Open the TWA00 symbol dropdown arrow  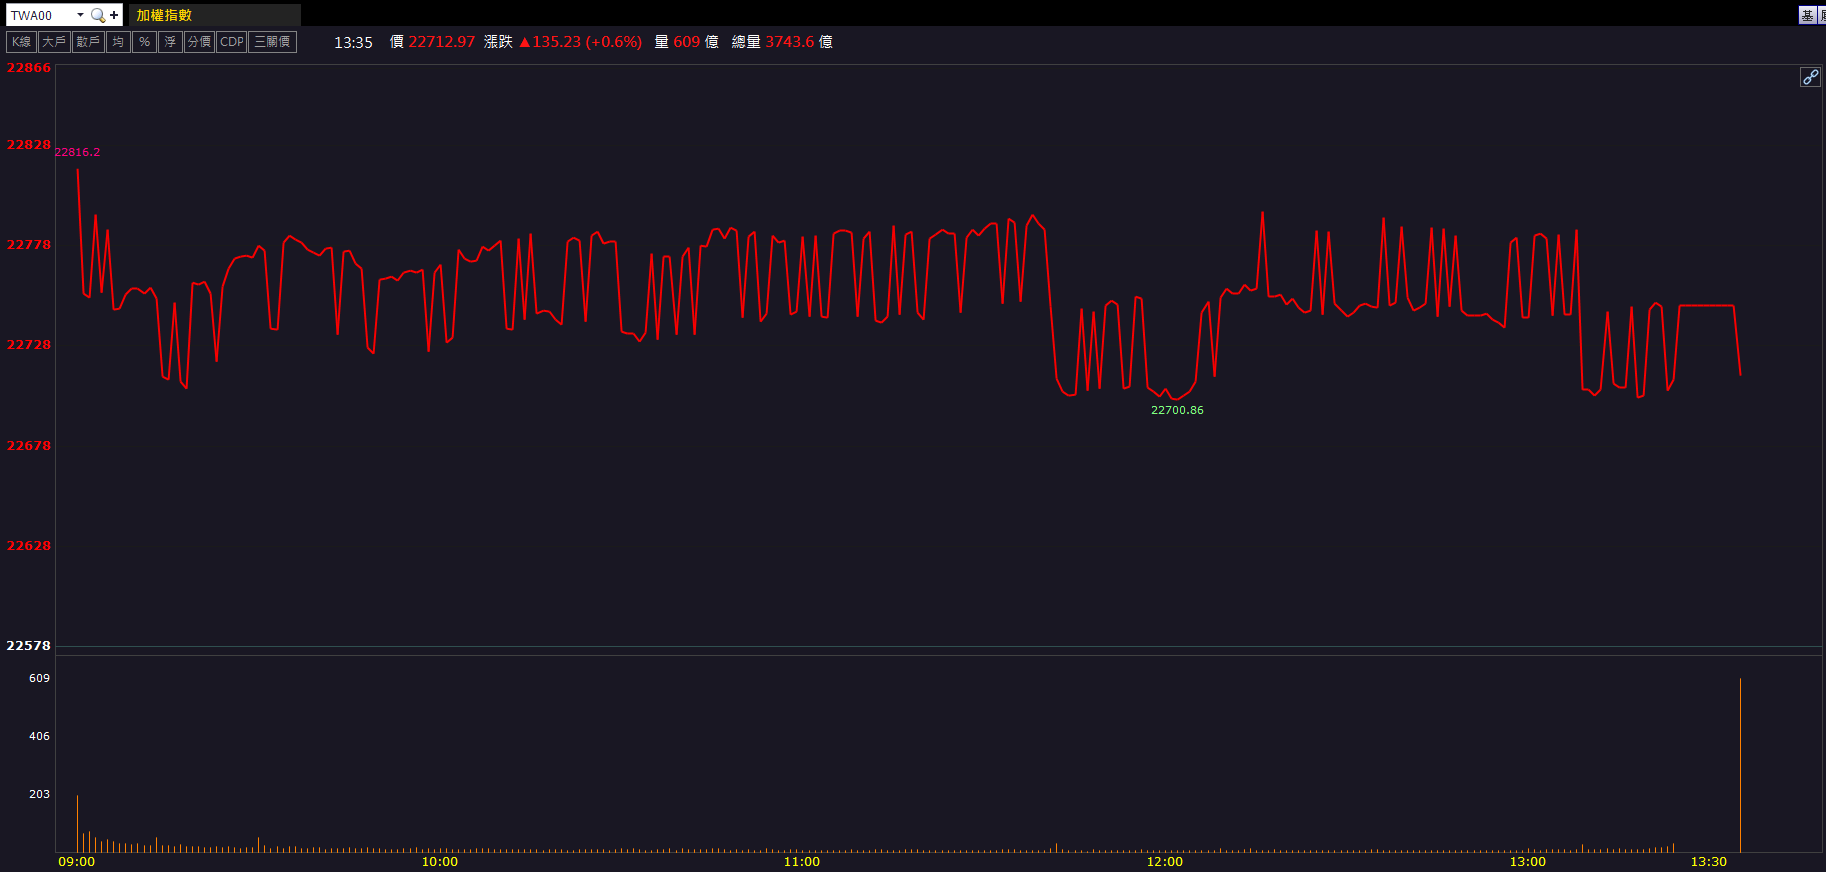pyautogui.click(x=80, y=15)
